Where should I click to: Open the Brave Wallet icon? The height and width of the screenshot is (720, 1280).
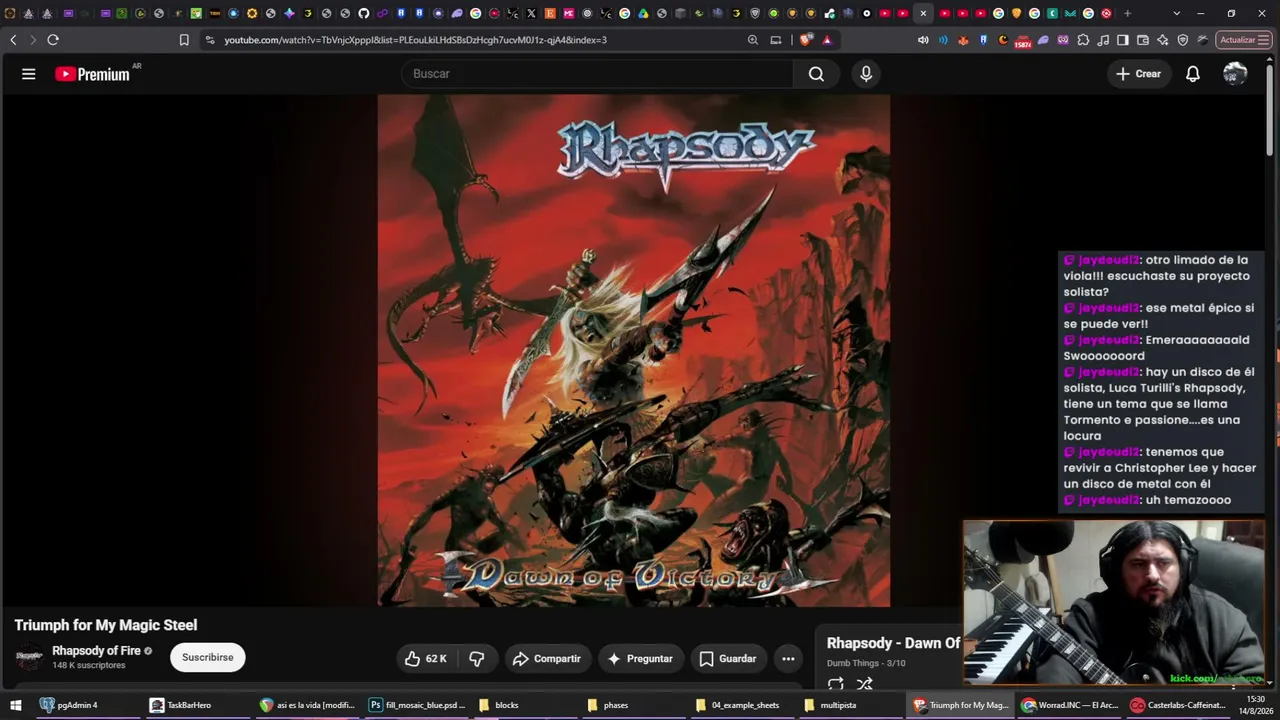point(1143,40)
